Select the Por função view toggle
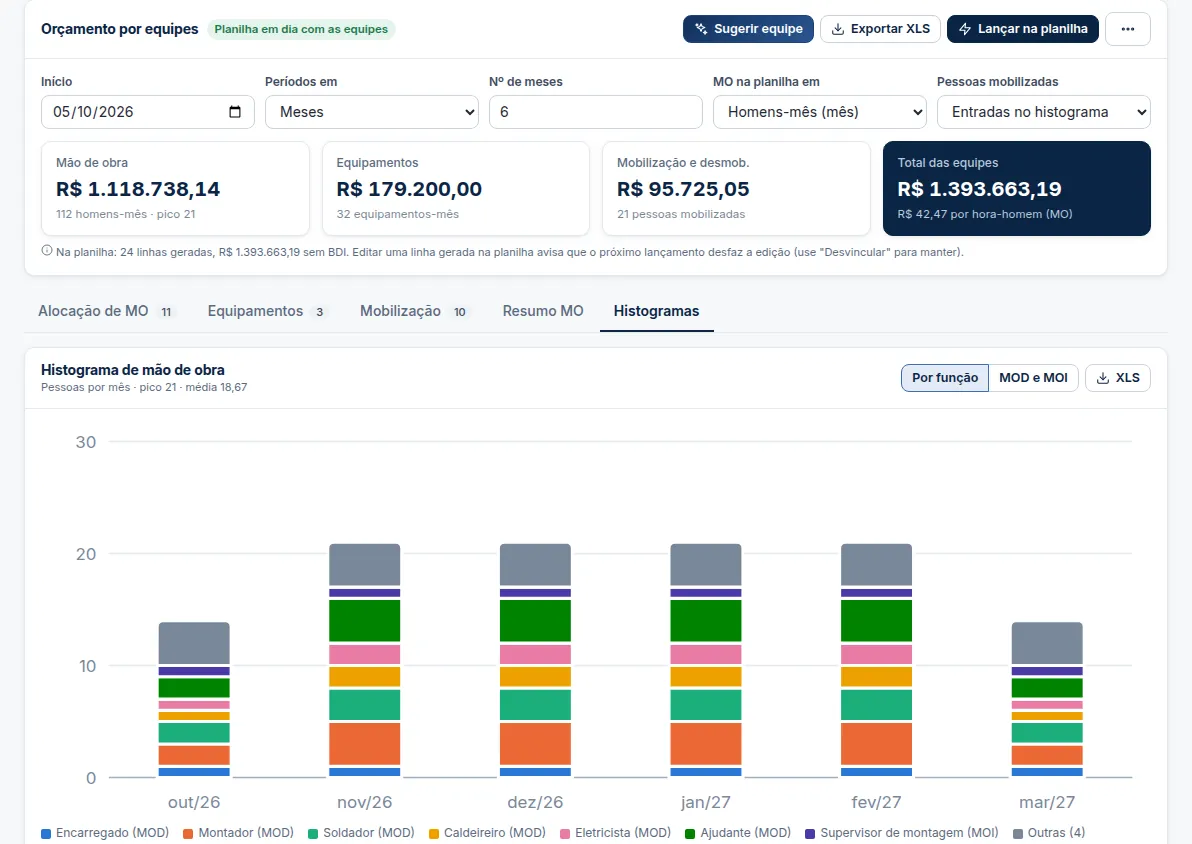1192x844 pixels. click(945, 378)
